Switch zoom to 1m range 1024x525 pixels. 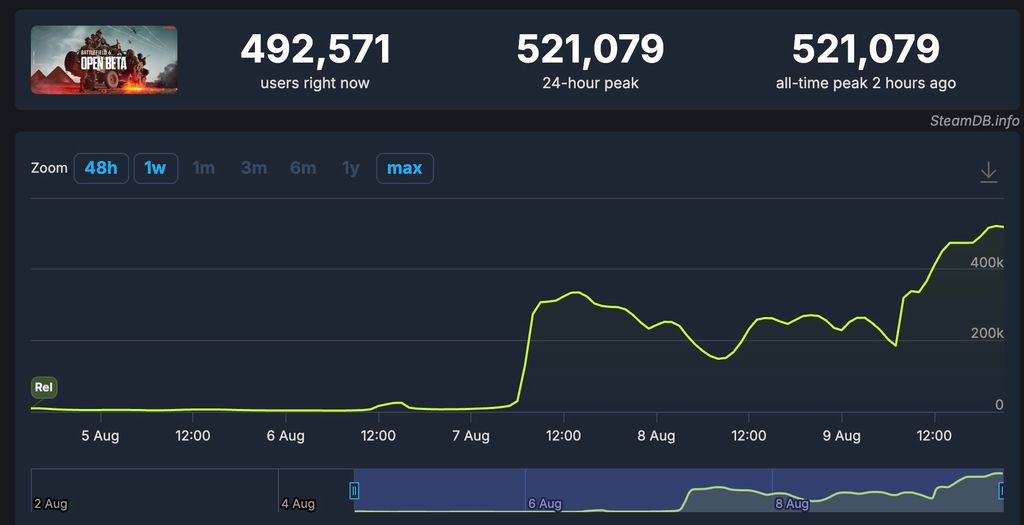(203, 168)
